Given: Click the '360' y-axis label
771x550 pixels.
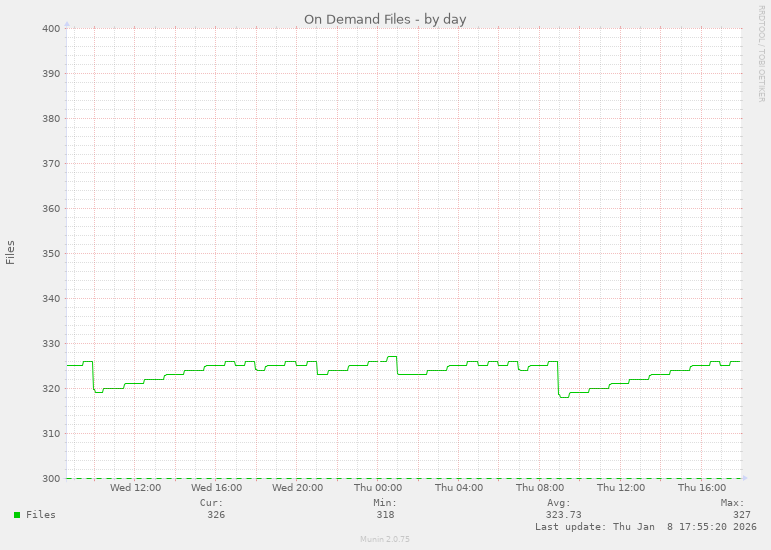Looking at the screenshot, I should [51, 208].
